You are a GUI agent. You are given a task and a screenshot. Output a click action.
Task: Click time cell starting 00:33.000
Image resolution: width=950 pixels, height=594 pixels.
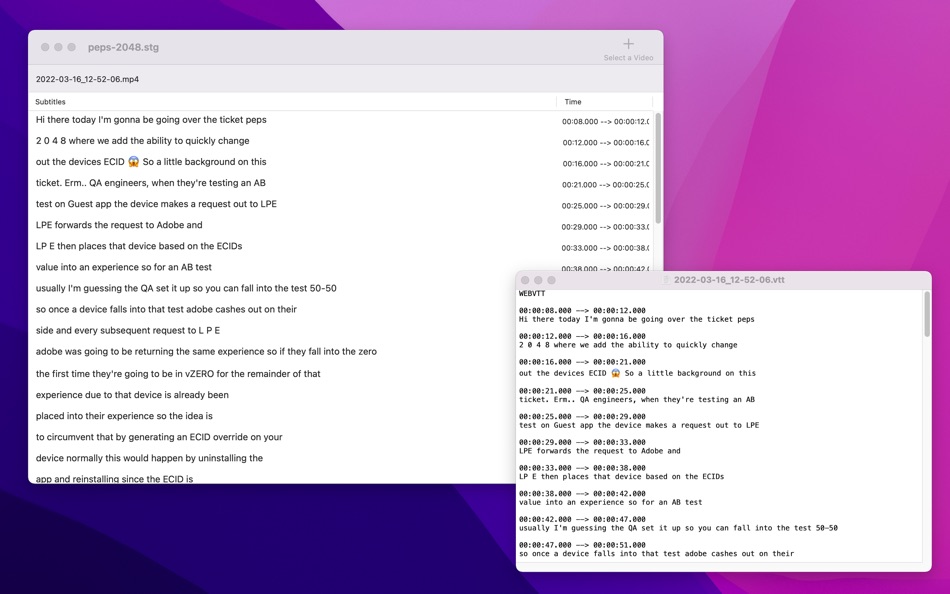tap(605, 249)
